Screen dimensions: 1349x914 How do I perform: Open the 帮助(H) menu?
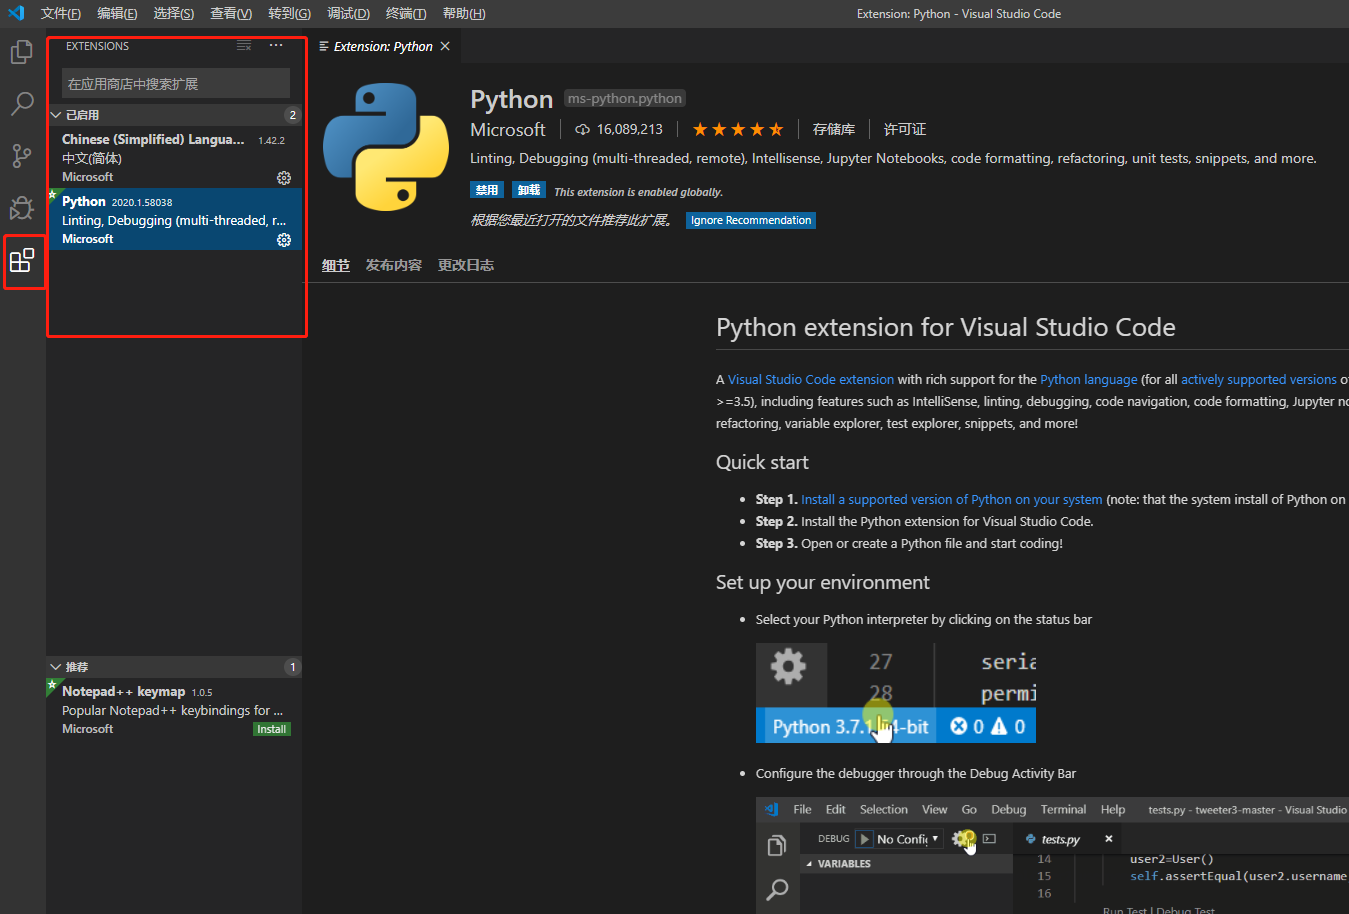tap(464, 13)
